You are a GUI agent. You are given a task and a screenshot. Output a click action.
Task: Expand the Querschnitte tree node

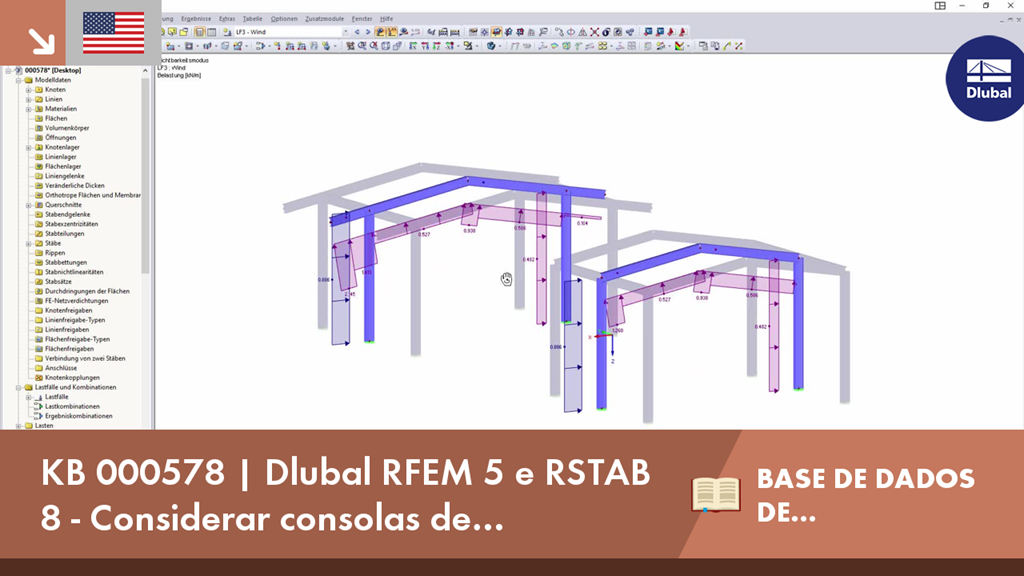tap(29, 205)
